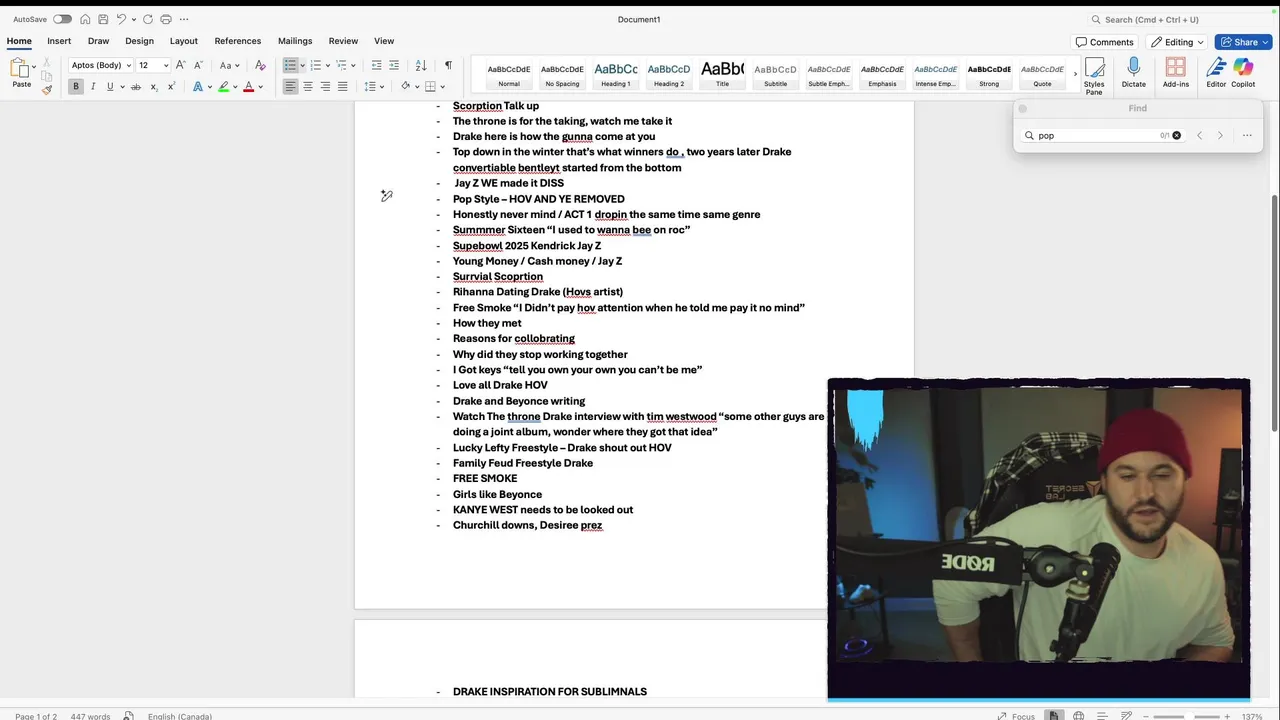Increase font size with larger A
This screenshot has height=720, width=1280.
pos(181,65)
